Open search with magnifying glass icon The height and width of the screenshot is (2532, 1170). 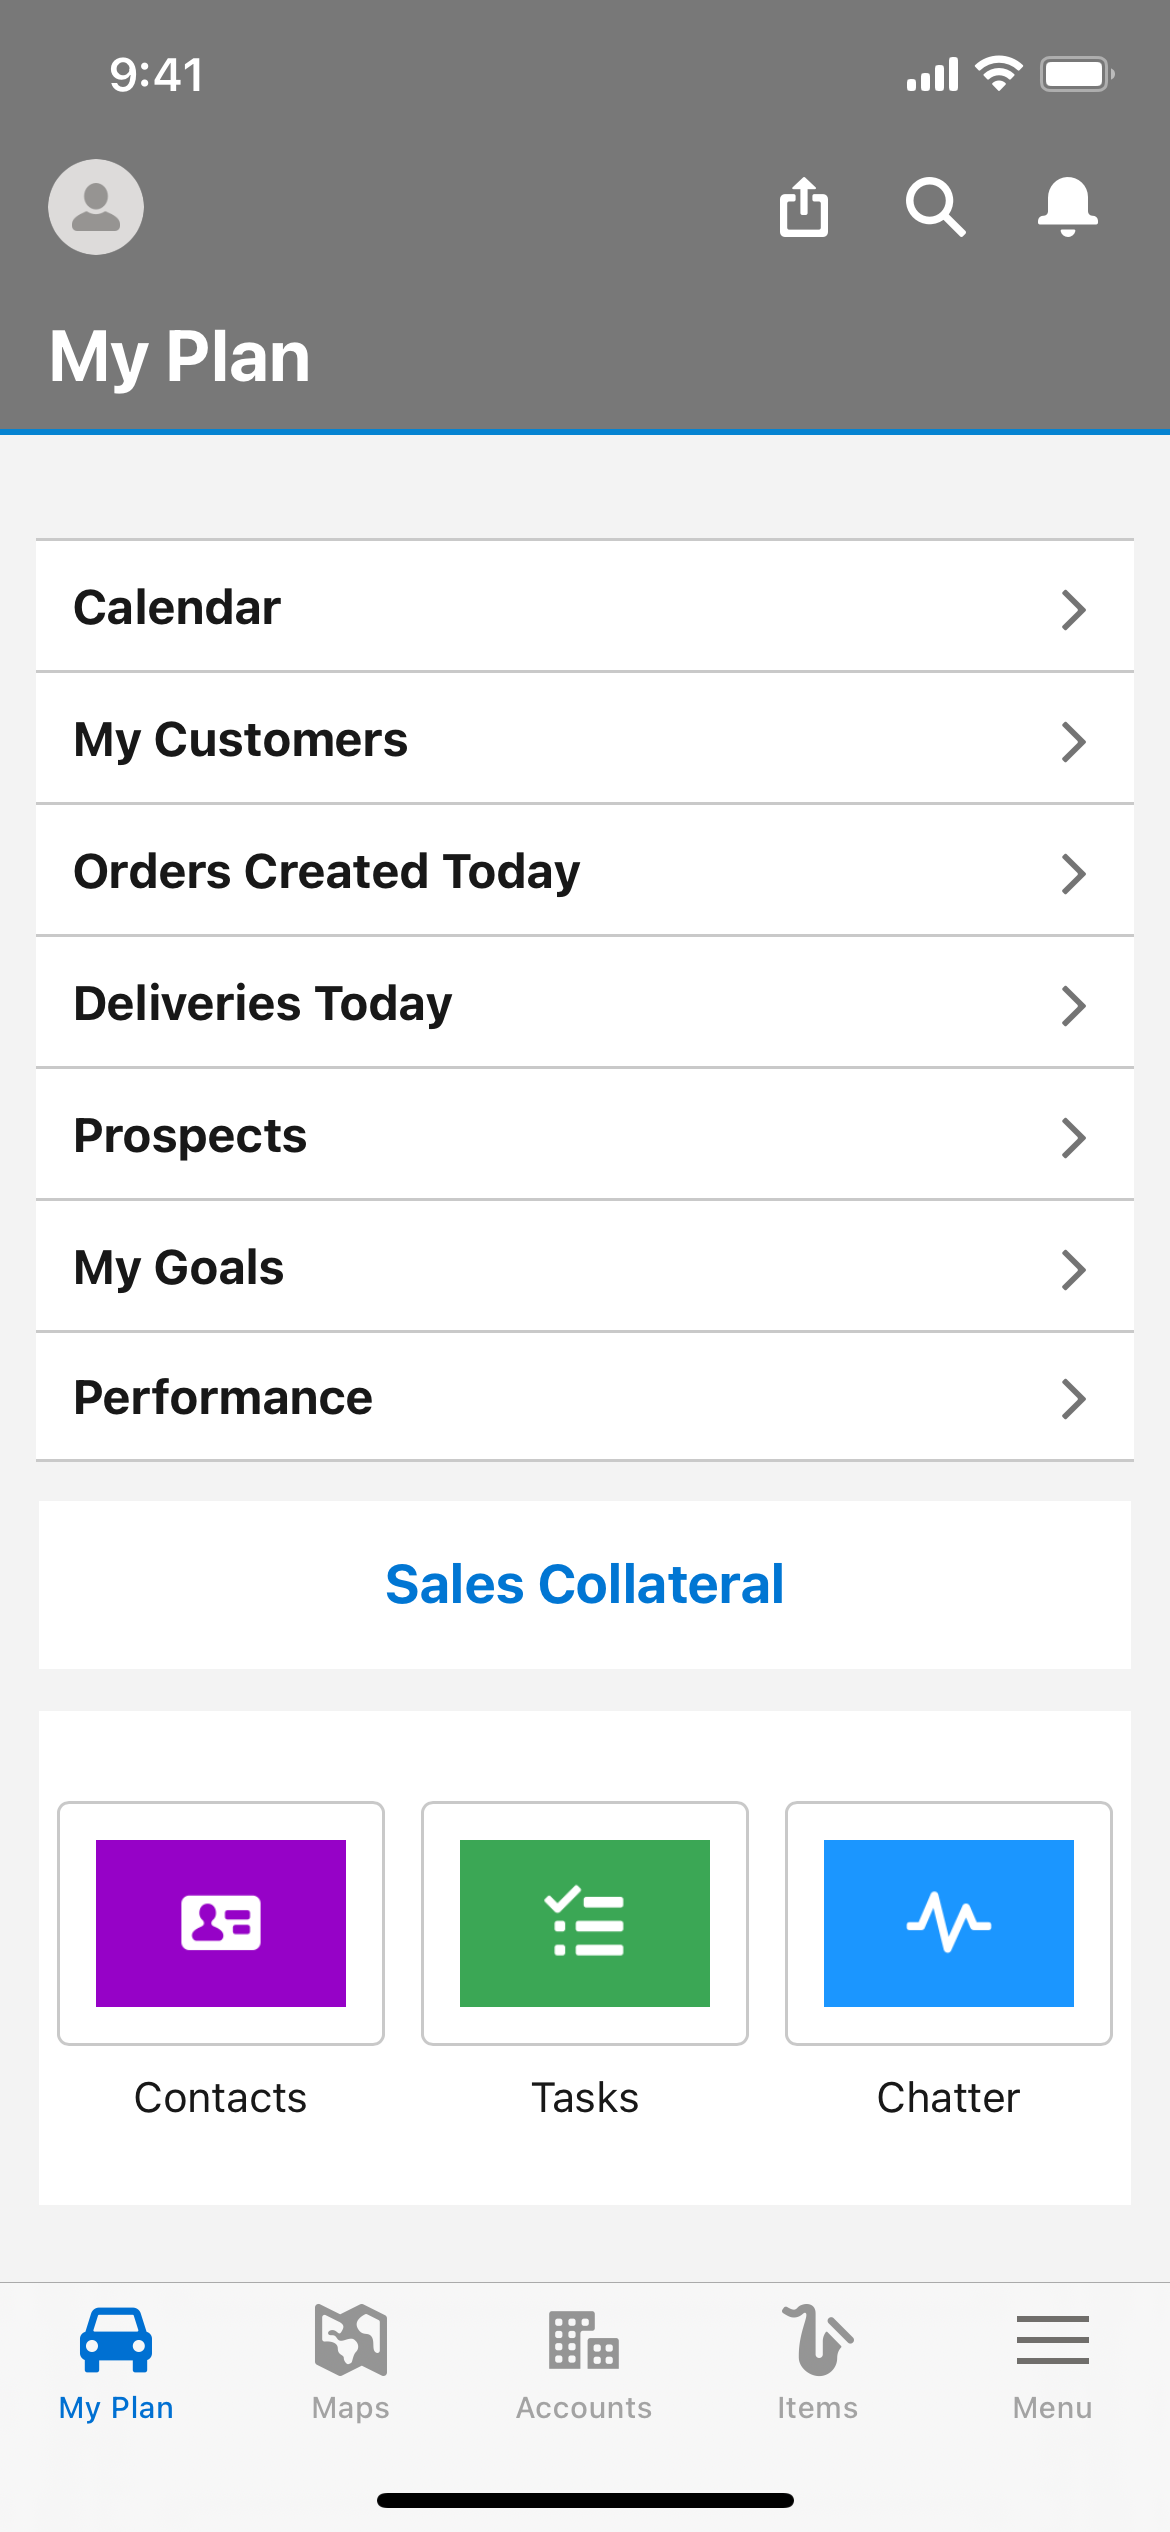point(935,207)
